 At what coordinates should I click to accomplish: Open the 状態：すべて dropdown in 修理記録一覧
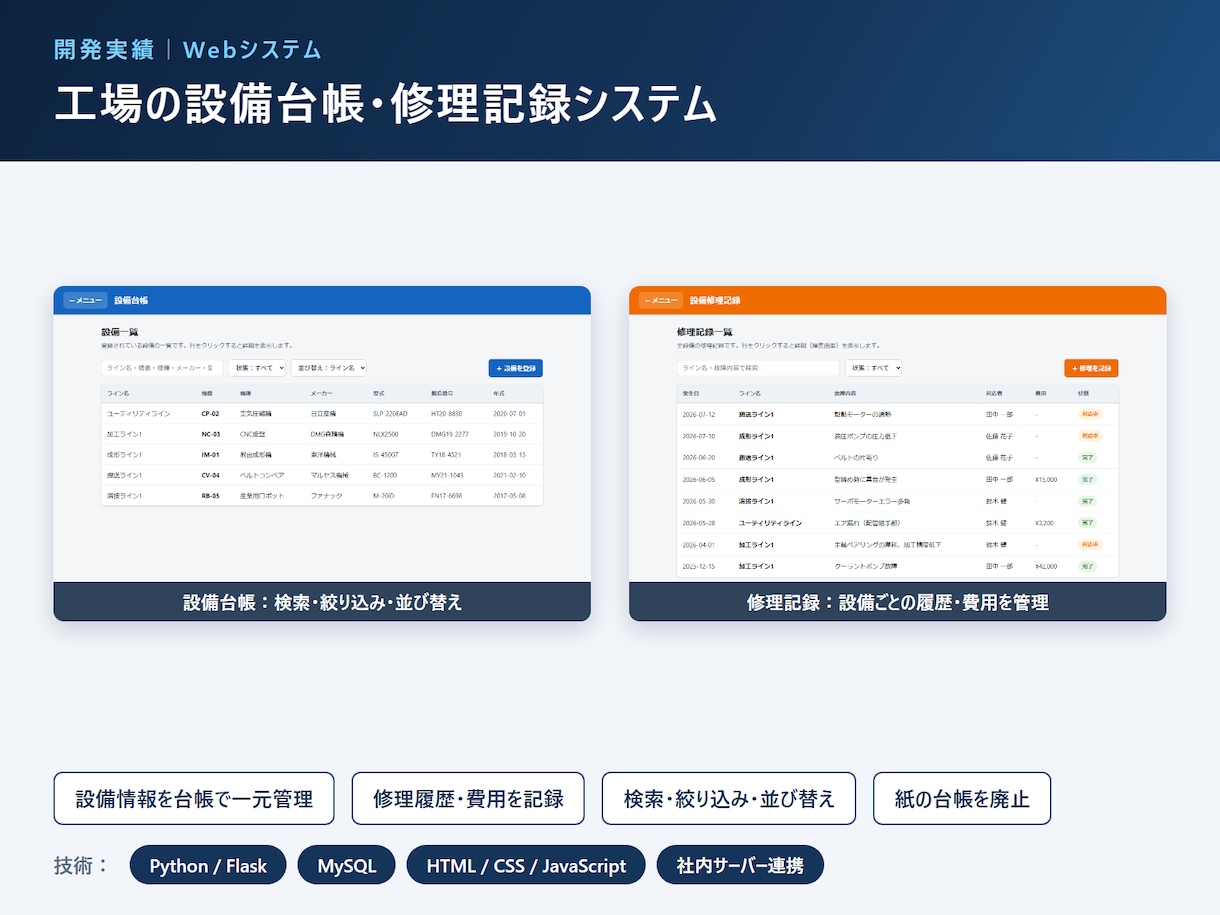[873, 368]
